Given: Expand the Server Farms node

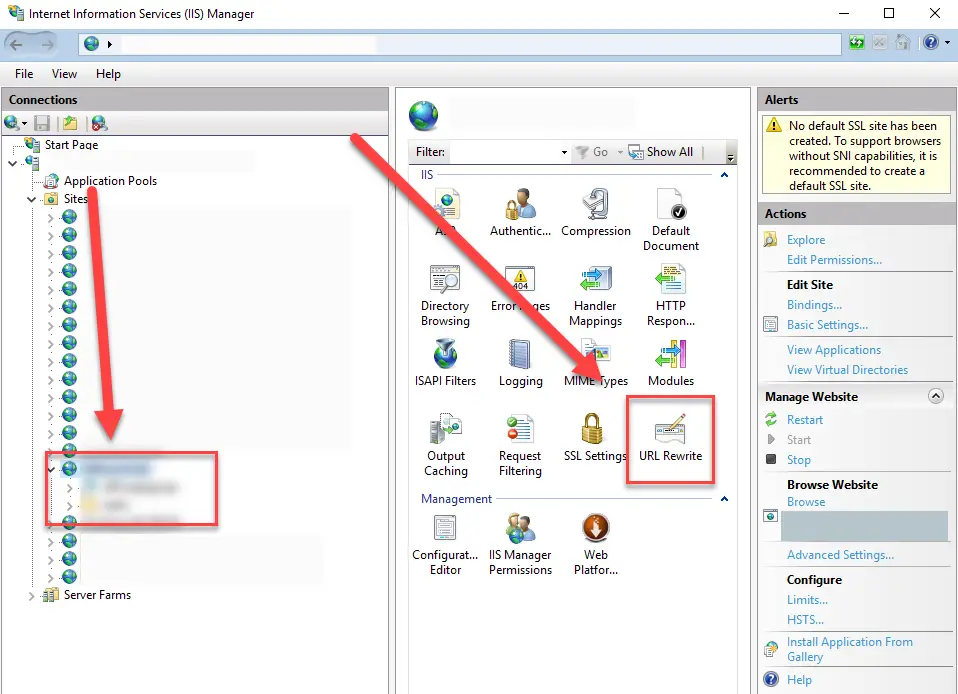Looking at the screenshot, I should [x=31, y=596].
